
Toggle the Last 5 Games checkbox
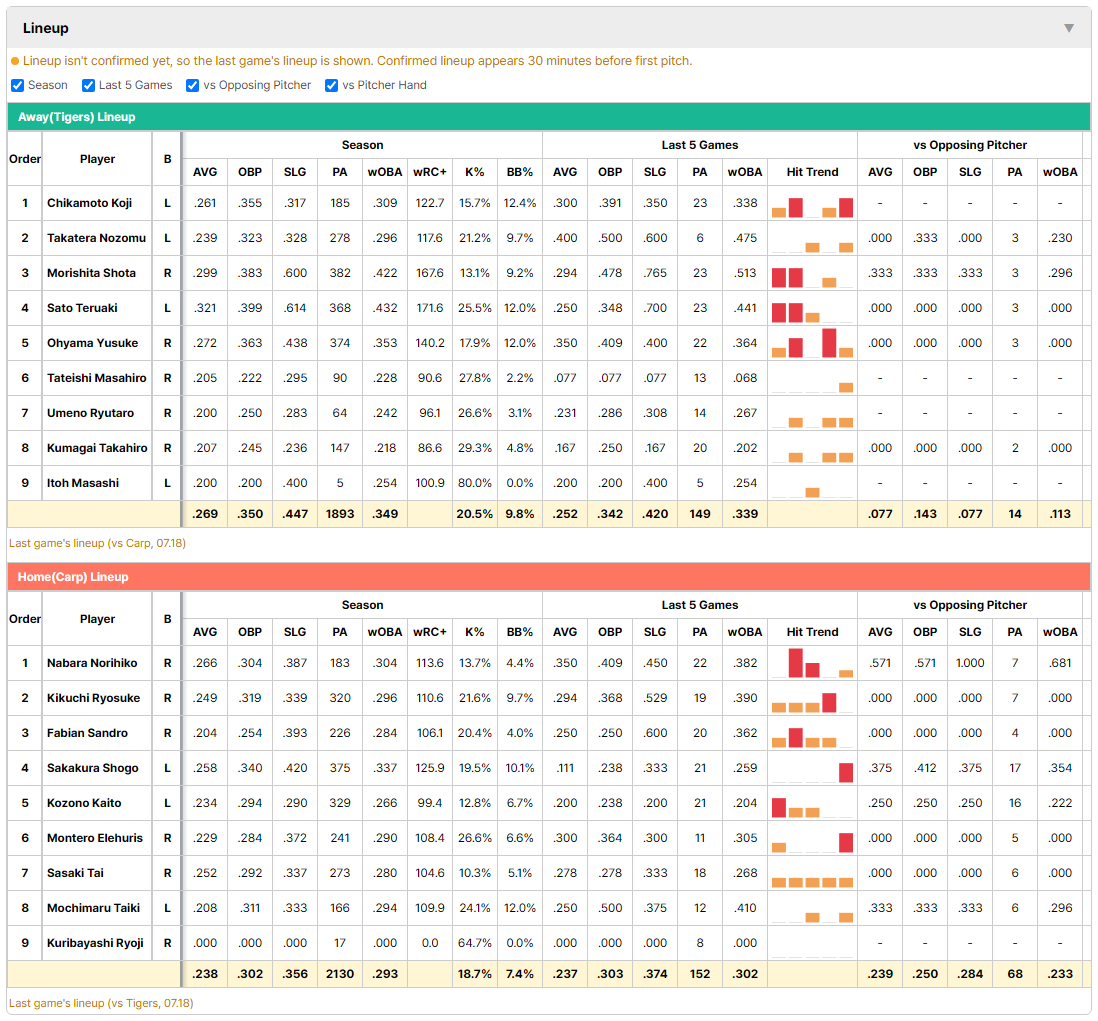(x=88, y=85)
